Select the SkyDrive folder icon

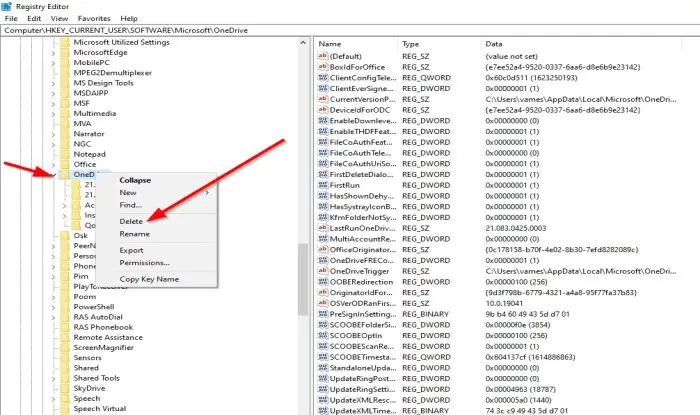[x=65, y=389]
